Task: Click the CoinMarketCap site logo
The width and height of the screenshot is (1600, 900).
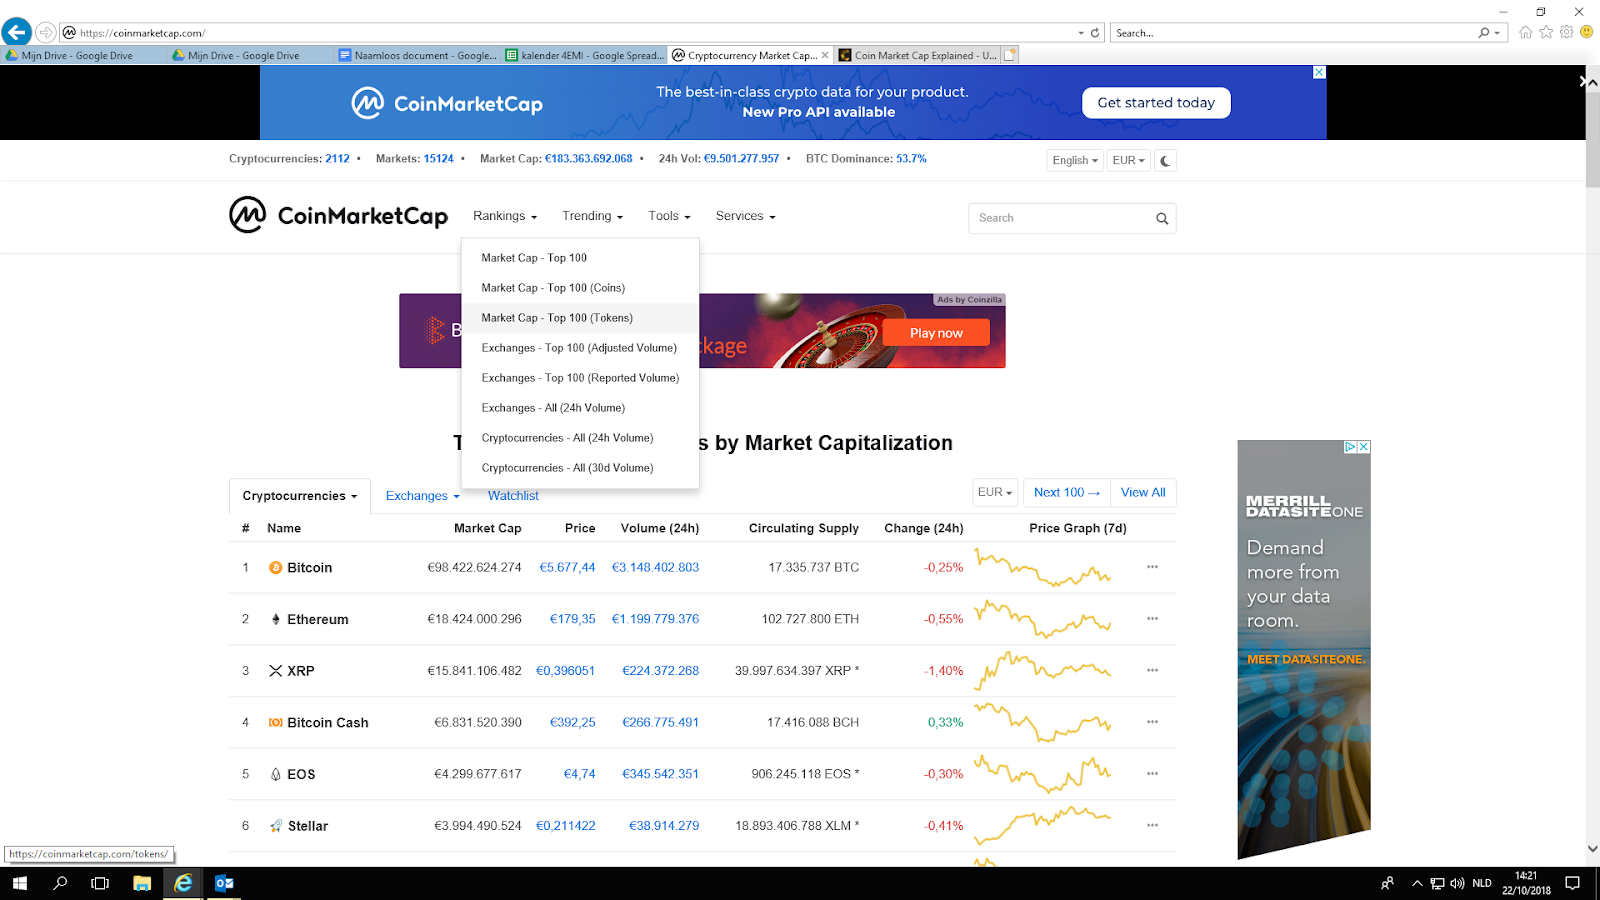Action: point(339,215)
